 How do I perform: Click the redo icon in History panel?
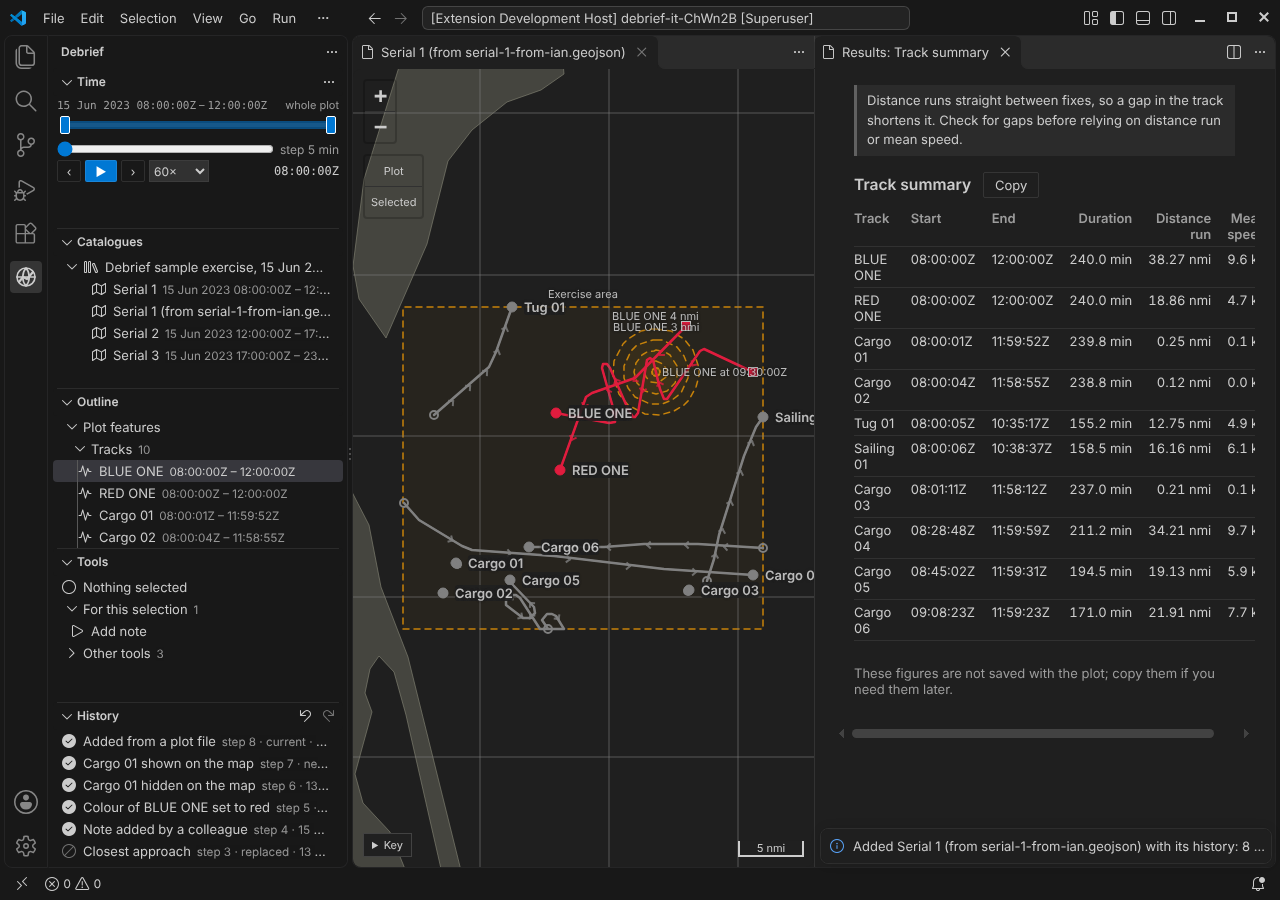[x=328, y=715]
